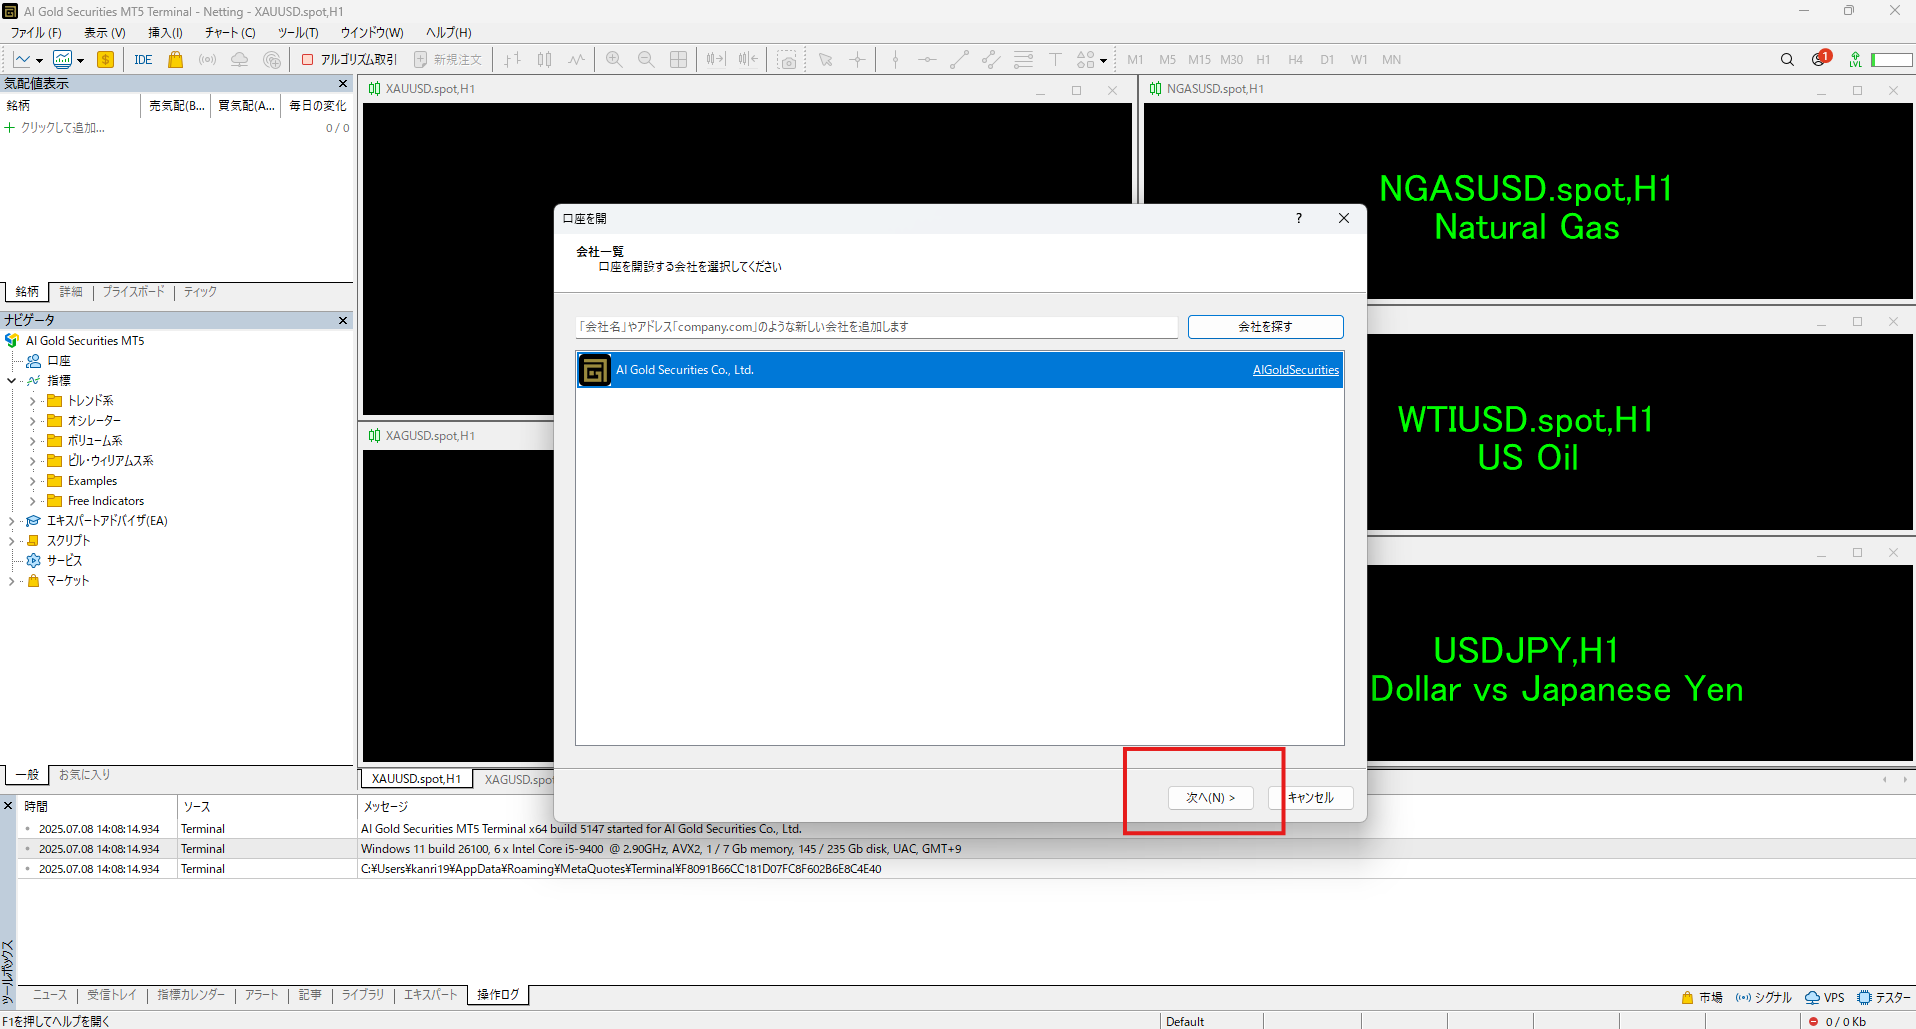This screenshot has width=1916, height=1029.
Task: Select the H4 timeframe
Action: click(1295, 60)
